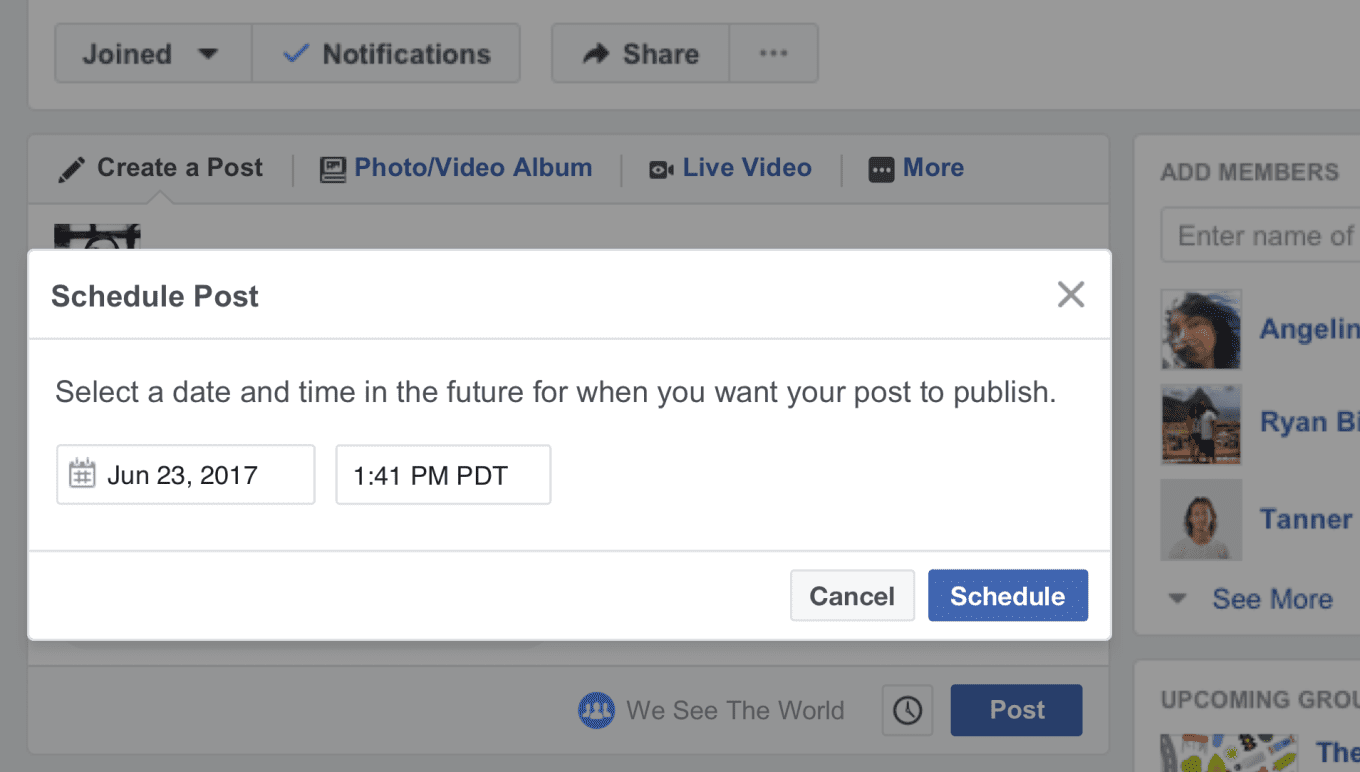Click Cancel in the Schedule Post dialog
Image resolution: width=1360 pixels, height=772 pixels.
(852, 595)
